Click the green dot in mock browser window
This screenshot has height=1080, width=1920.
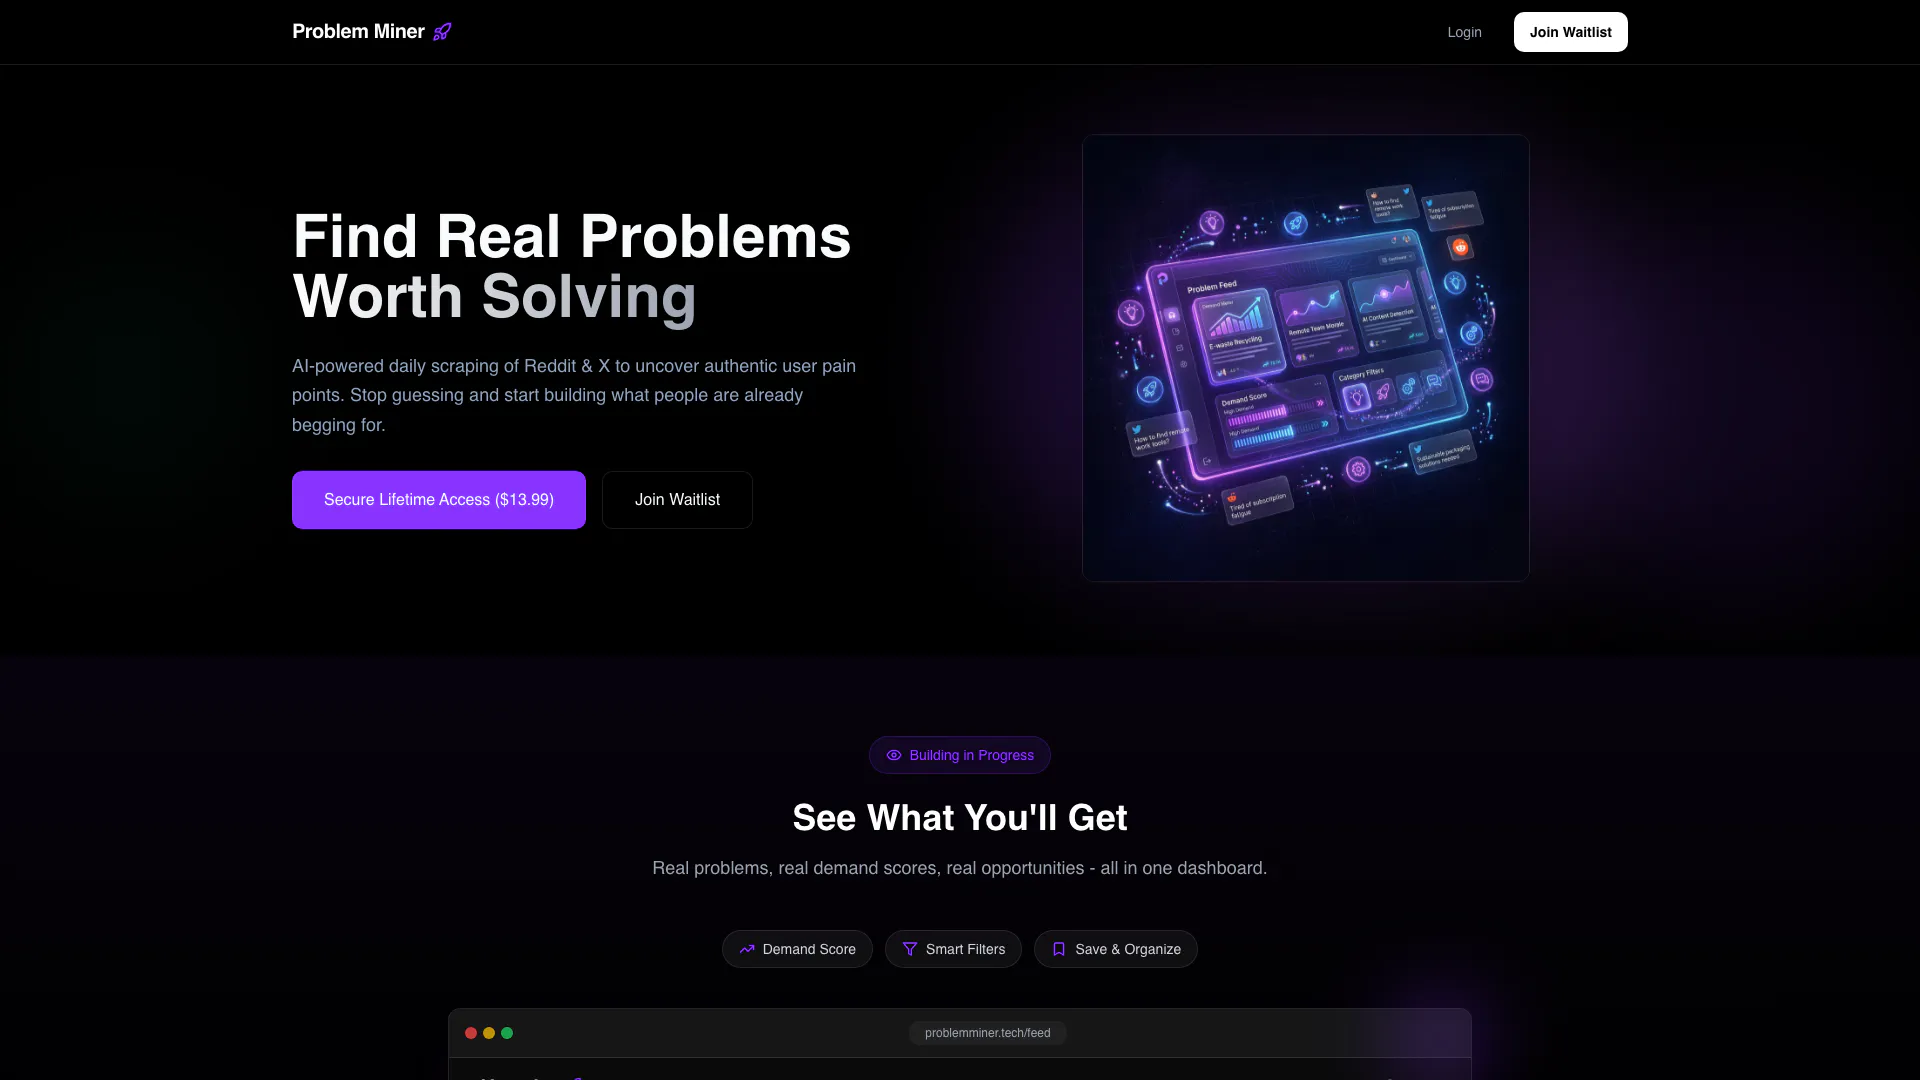[x=507, y=1033]
